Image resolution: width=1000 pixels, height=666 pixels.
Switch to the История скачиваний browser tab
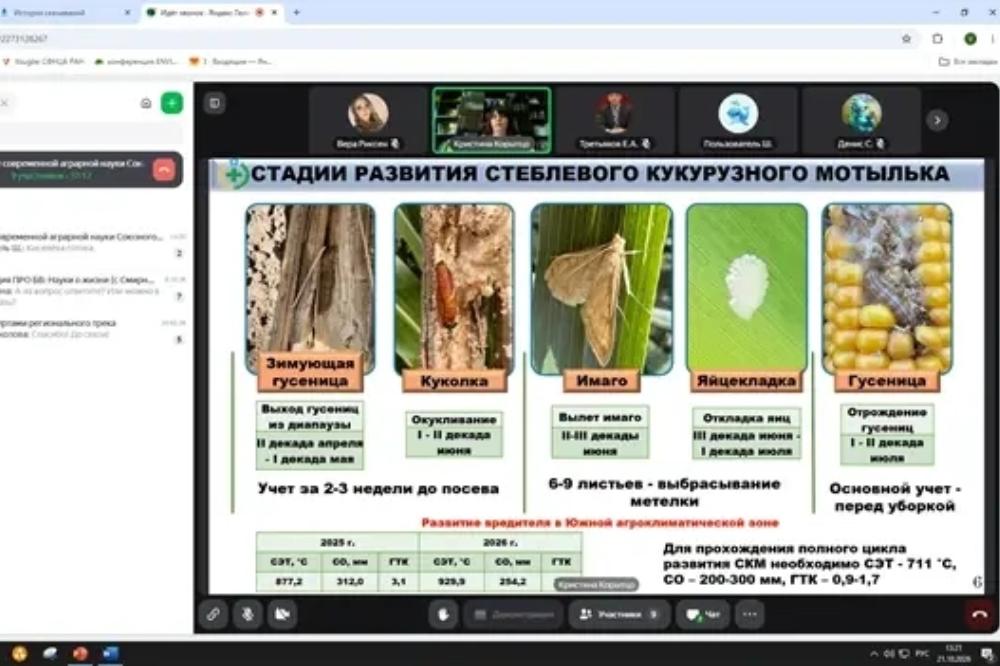pos(64,13)
